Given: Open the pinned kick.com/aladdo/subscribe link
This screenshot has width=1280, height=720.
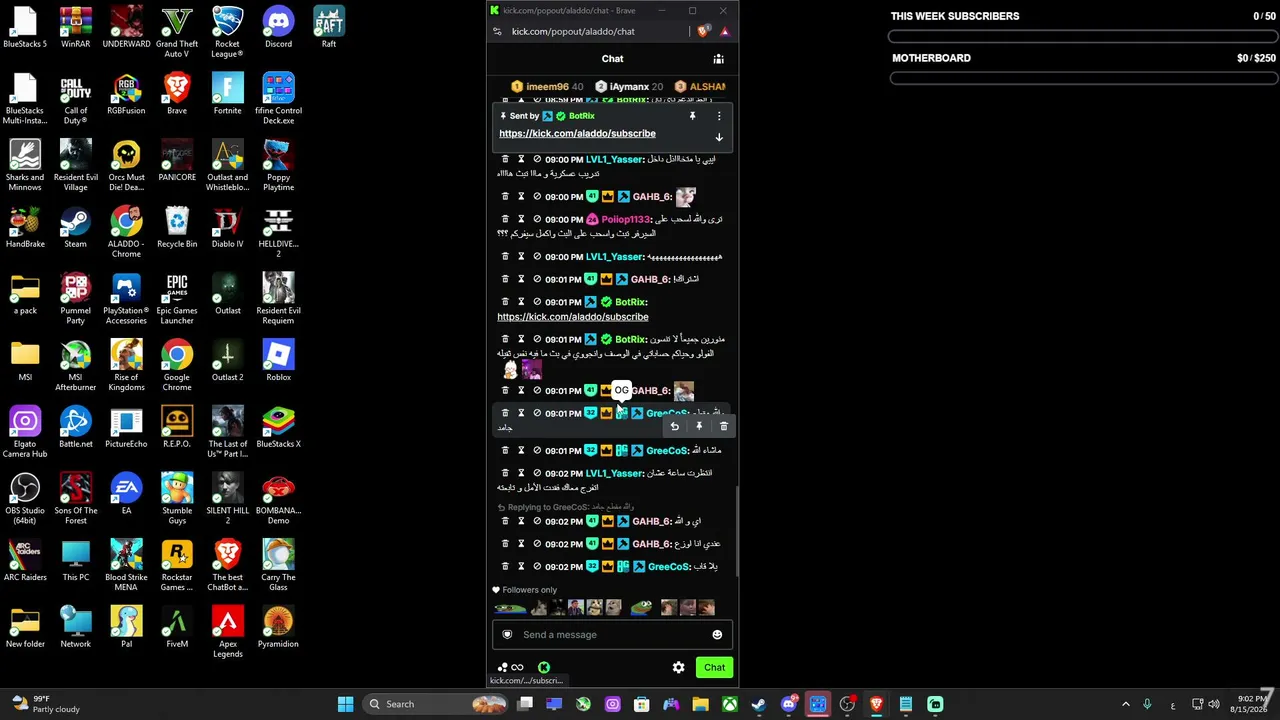Looking at the screenshot, I should (577, 134).
